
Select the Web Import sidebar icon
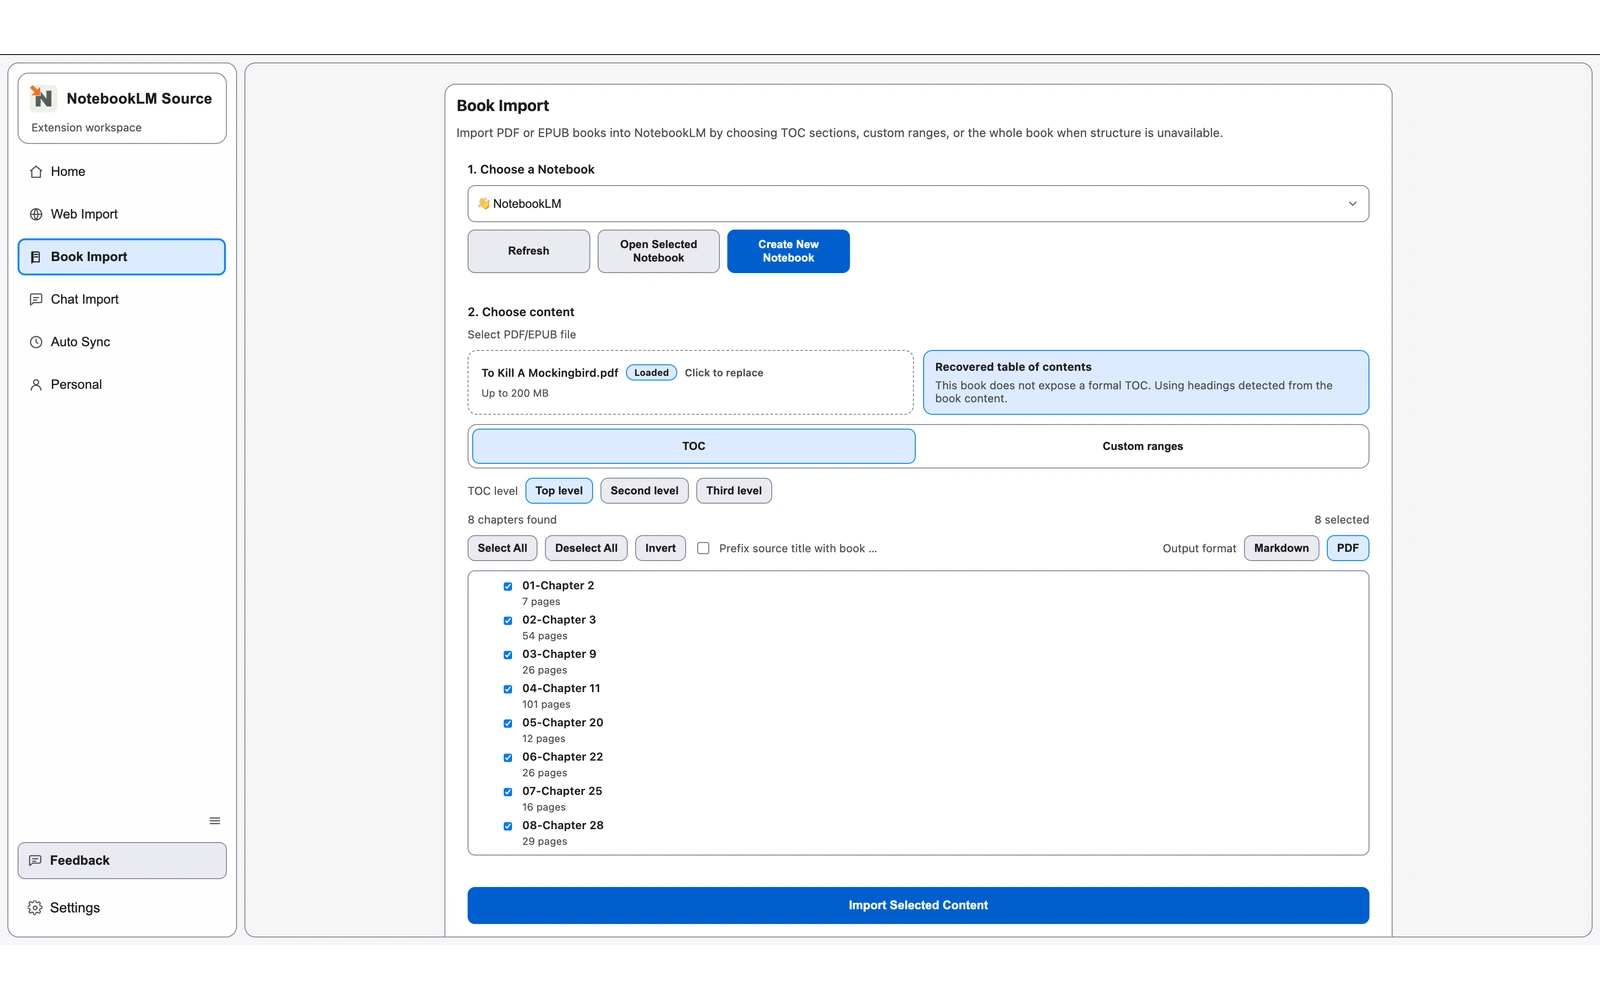(36, 214)
